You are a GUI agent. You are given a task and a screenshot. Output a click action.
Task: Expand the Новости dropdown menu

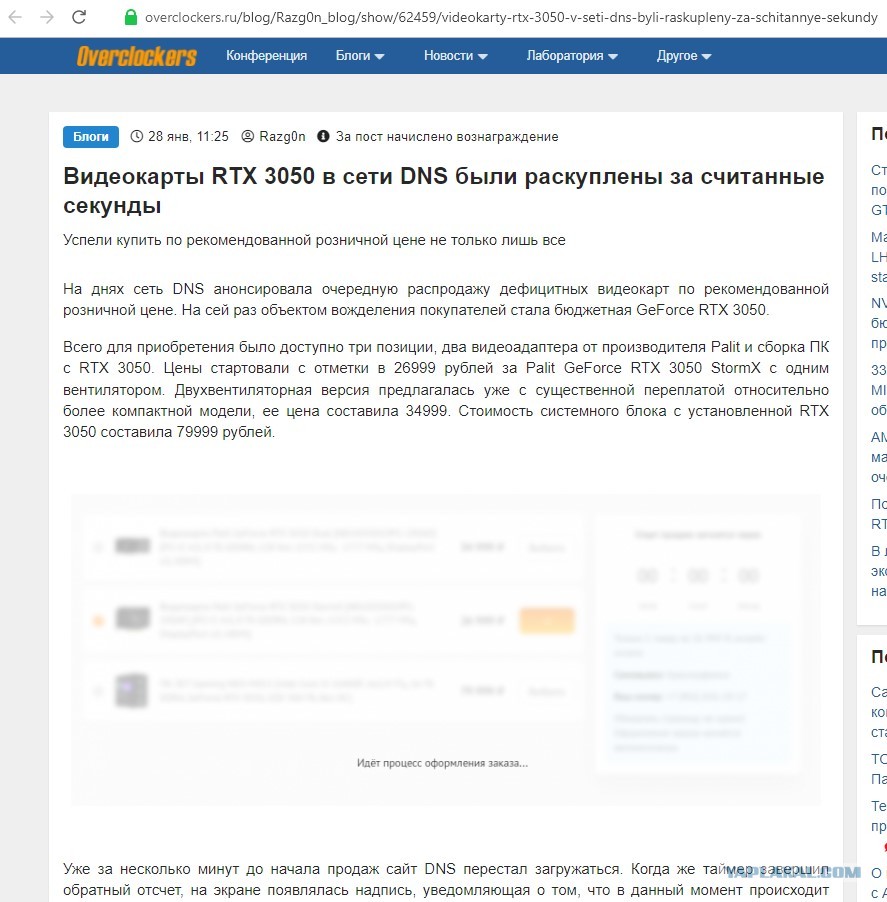point(456,56)
